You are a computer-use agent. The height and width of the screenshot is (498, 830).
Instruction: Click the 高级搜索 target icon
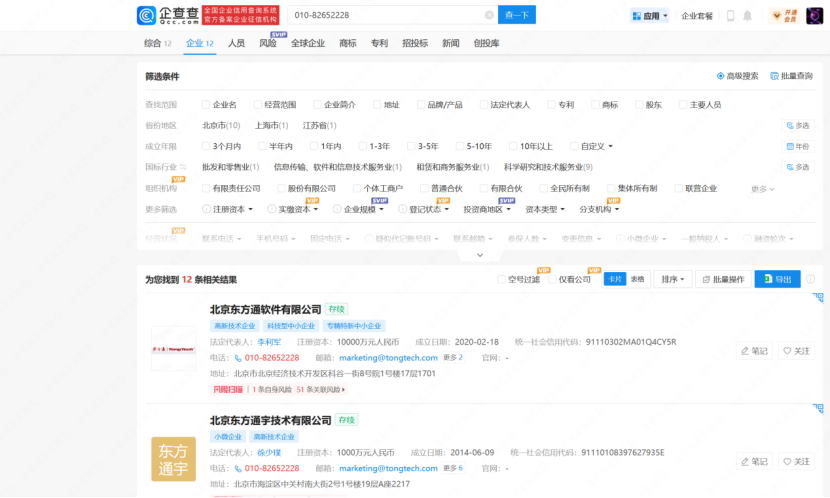point(720,76)
